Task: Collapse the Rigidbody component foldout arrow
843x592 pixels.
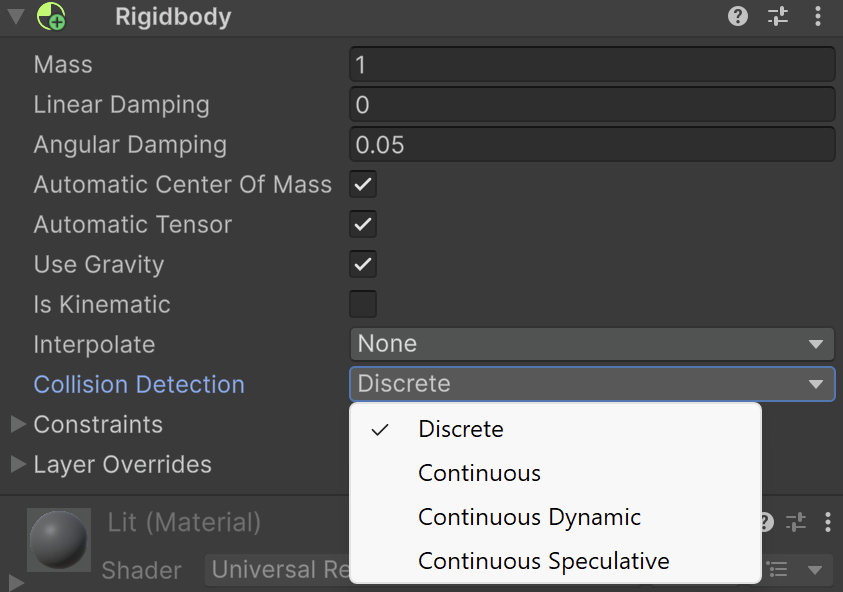Action: (16, 17)
